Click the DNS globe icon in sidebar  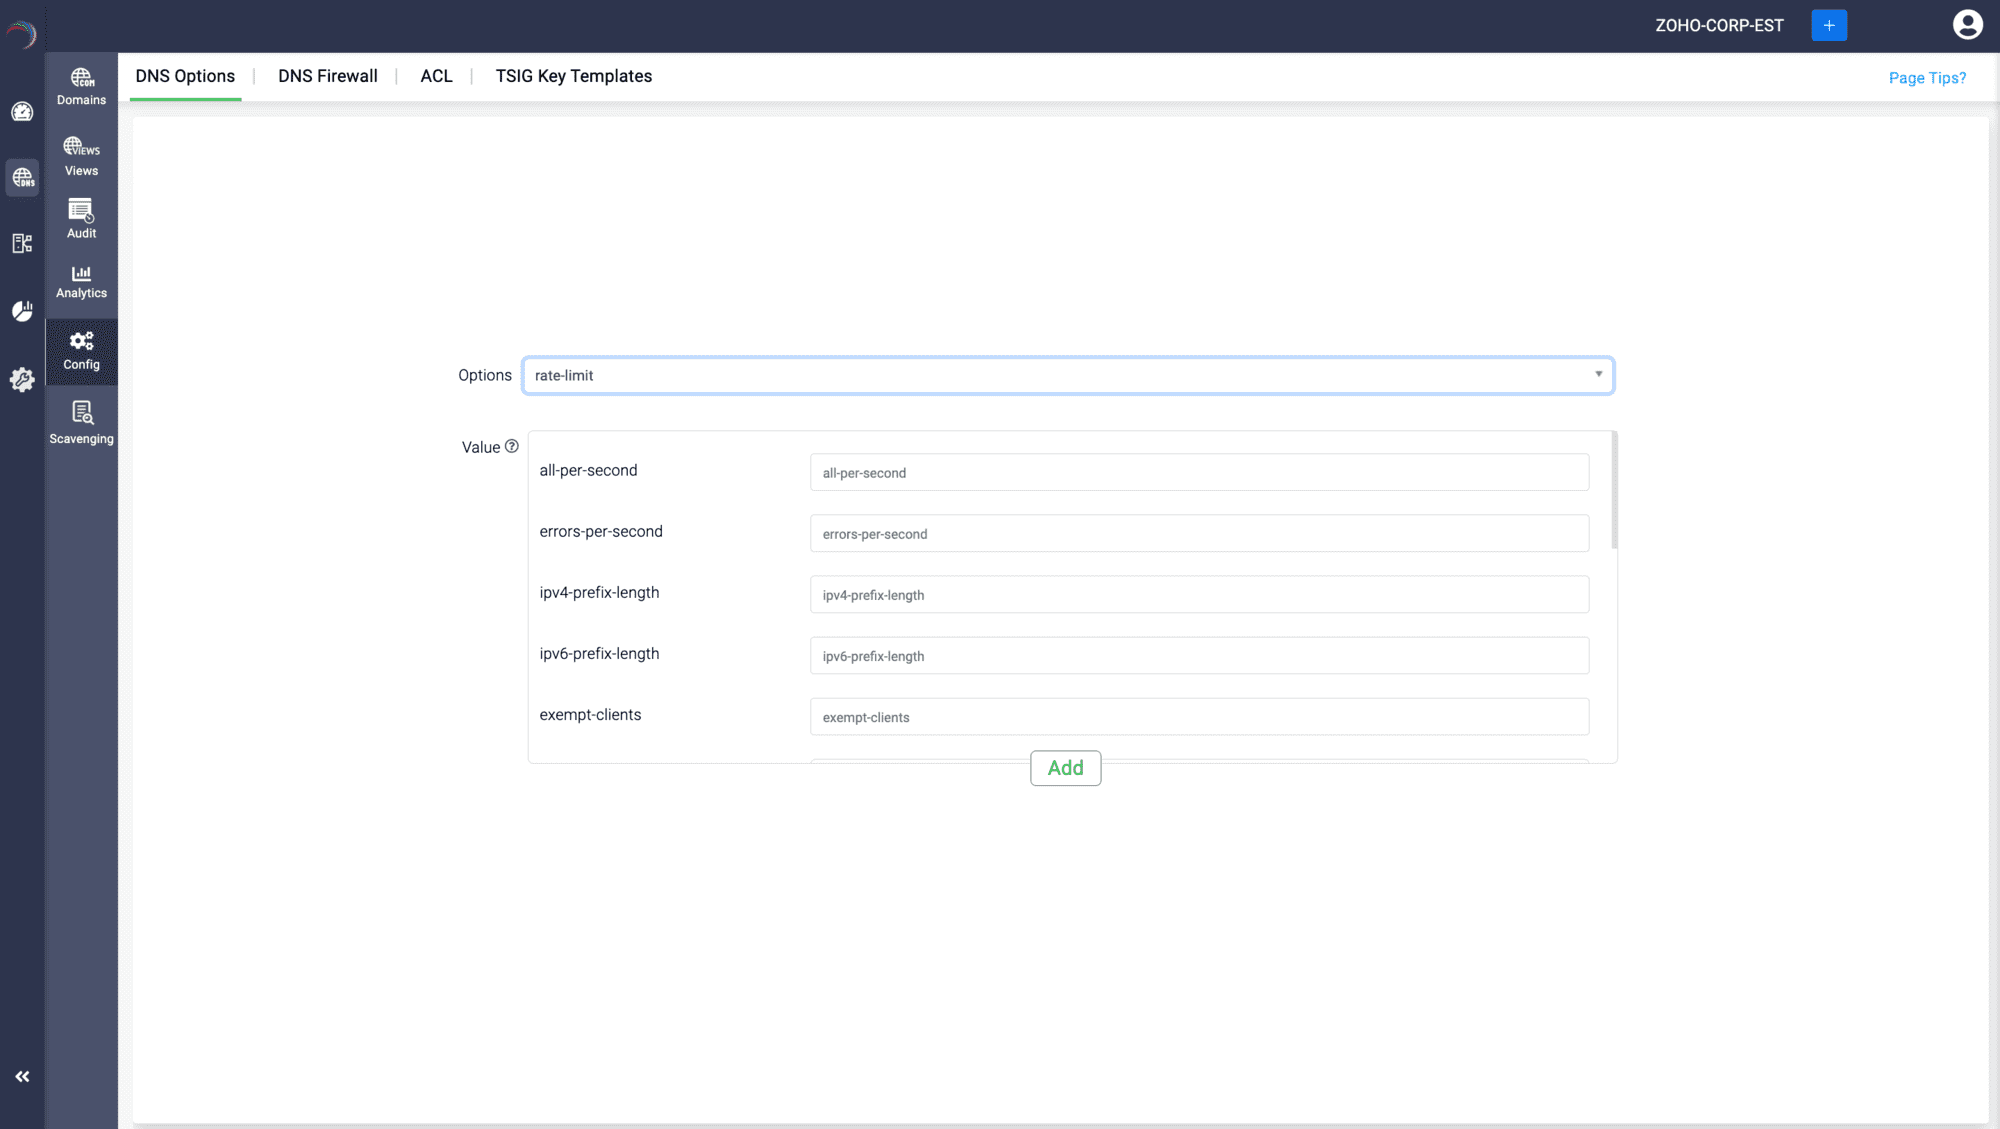click(22, 178)
